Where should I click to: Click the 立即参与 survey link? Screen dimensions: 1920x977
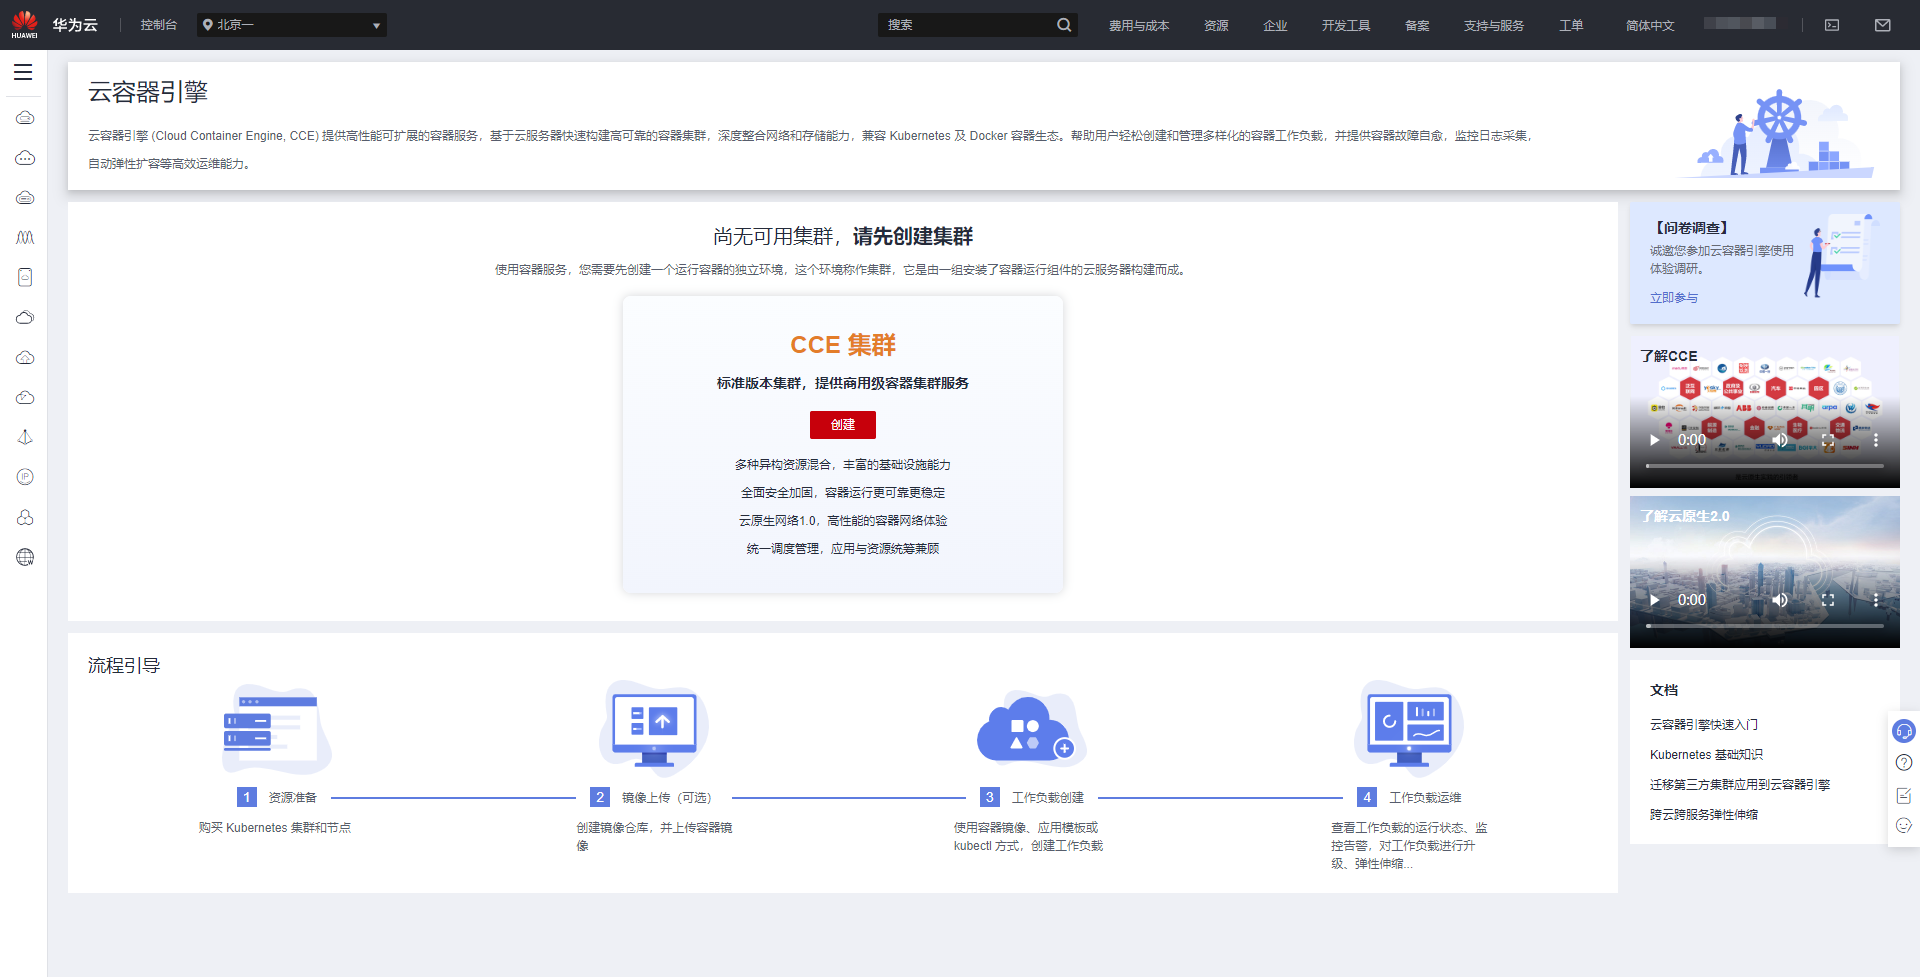[1674, 298]
